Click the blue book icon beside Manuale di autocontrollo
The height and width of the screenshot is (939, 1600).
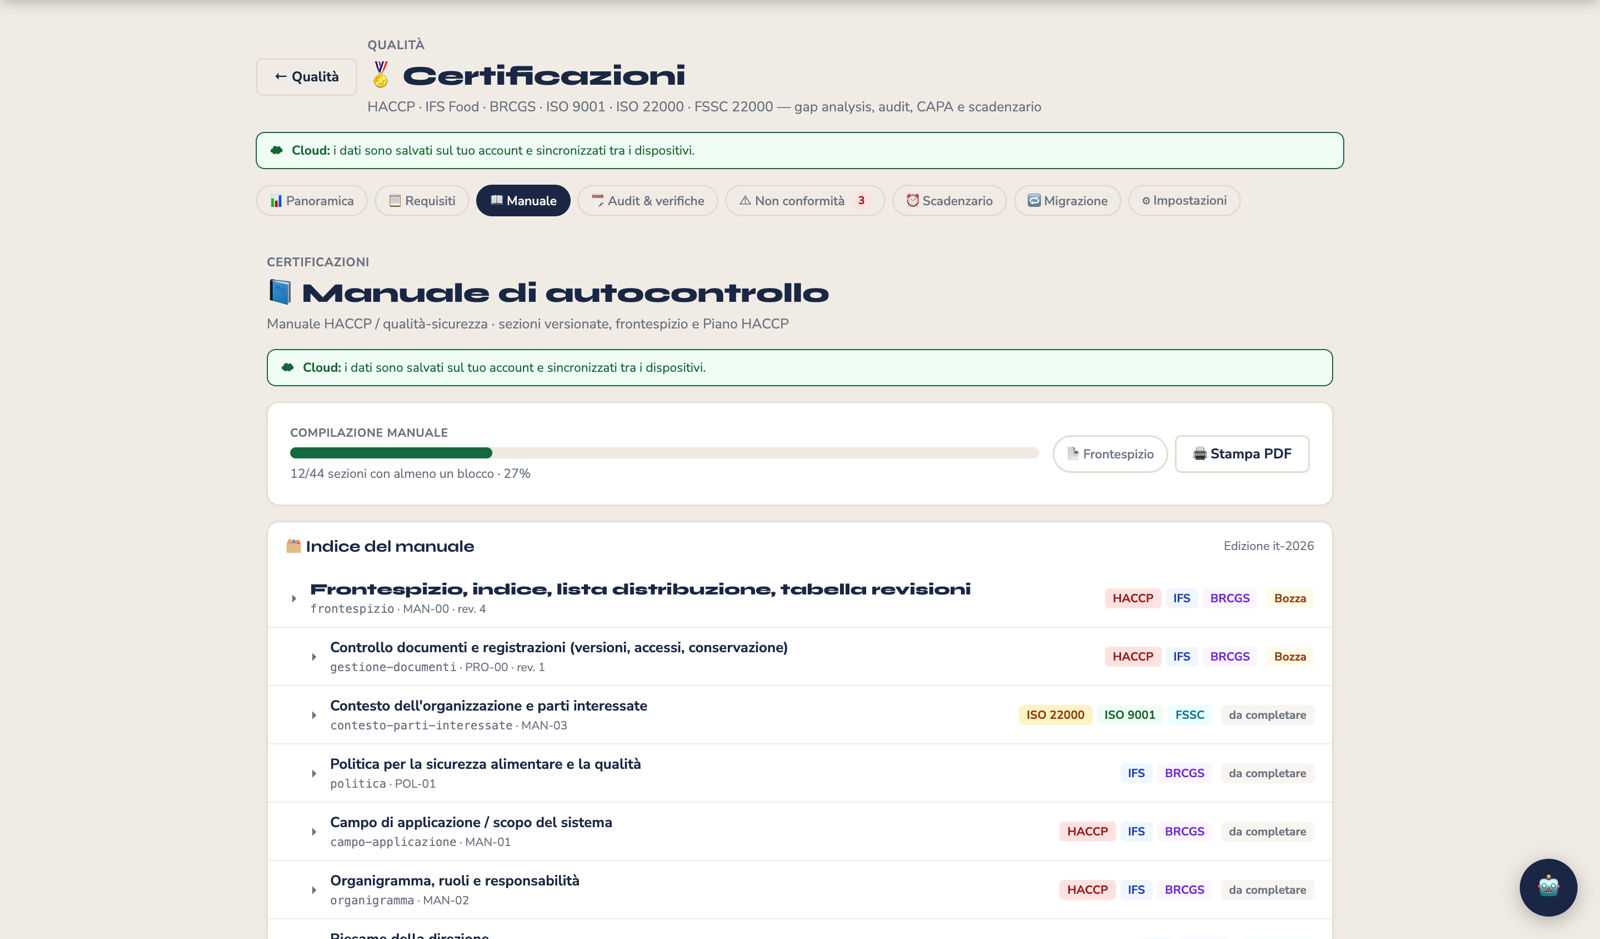(280, 292)
